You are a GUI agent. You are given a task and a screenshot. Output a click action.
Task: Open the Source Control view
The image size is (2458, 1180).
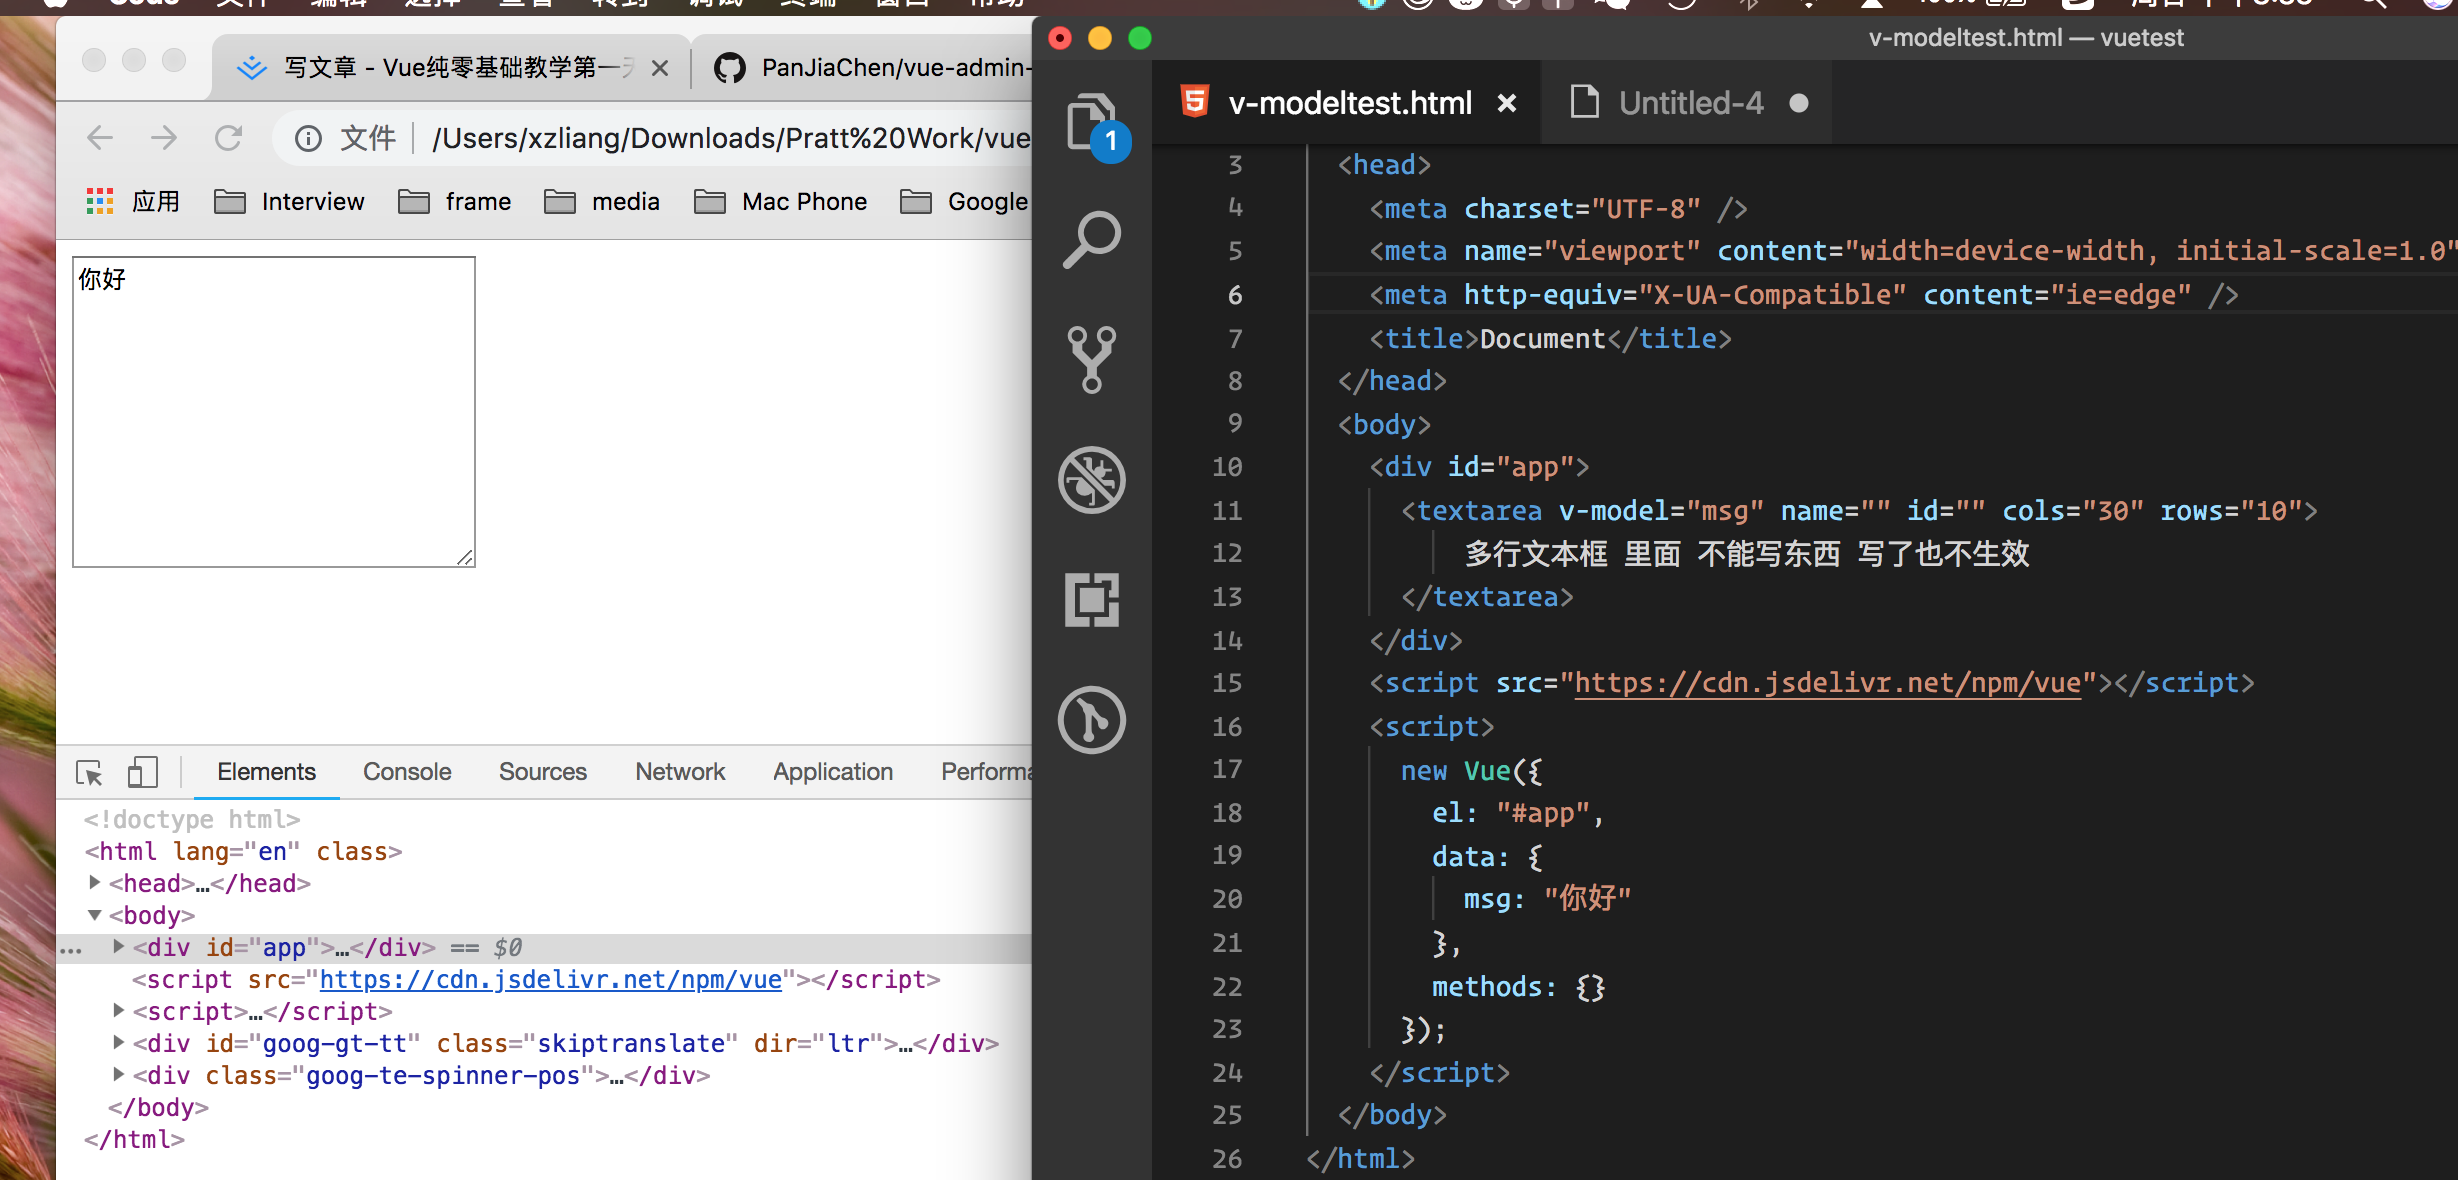tap(1091, 360)
